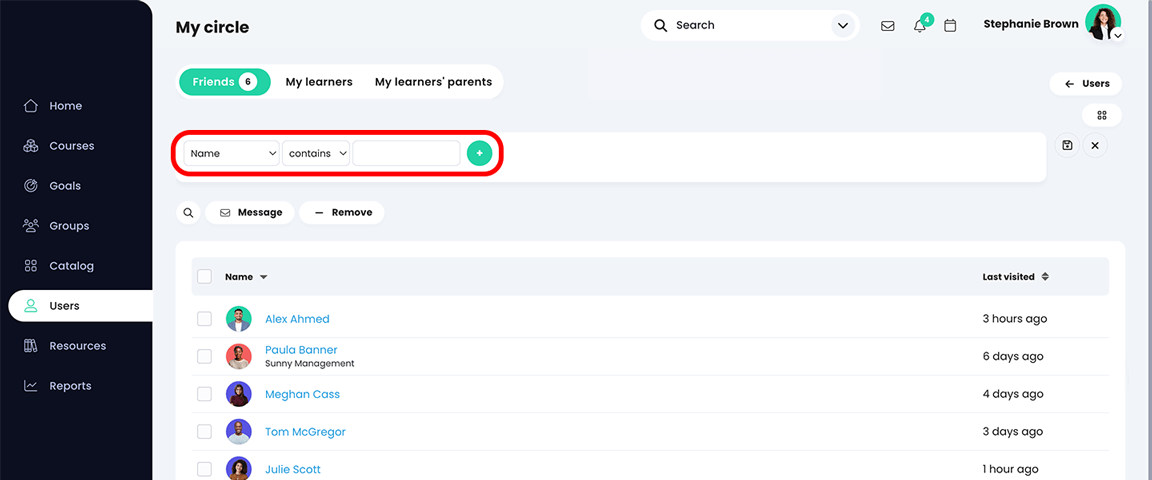Click the Search input field
The width and height of the screenshot is (1152, 480).
(x=749, y=25)
